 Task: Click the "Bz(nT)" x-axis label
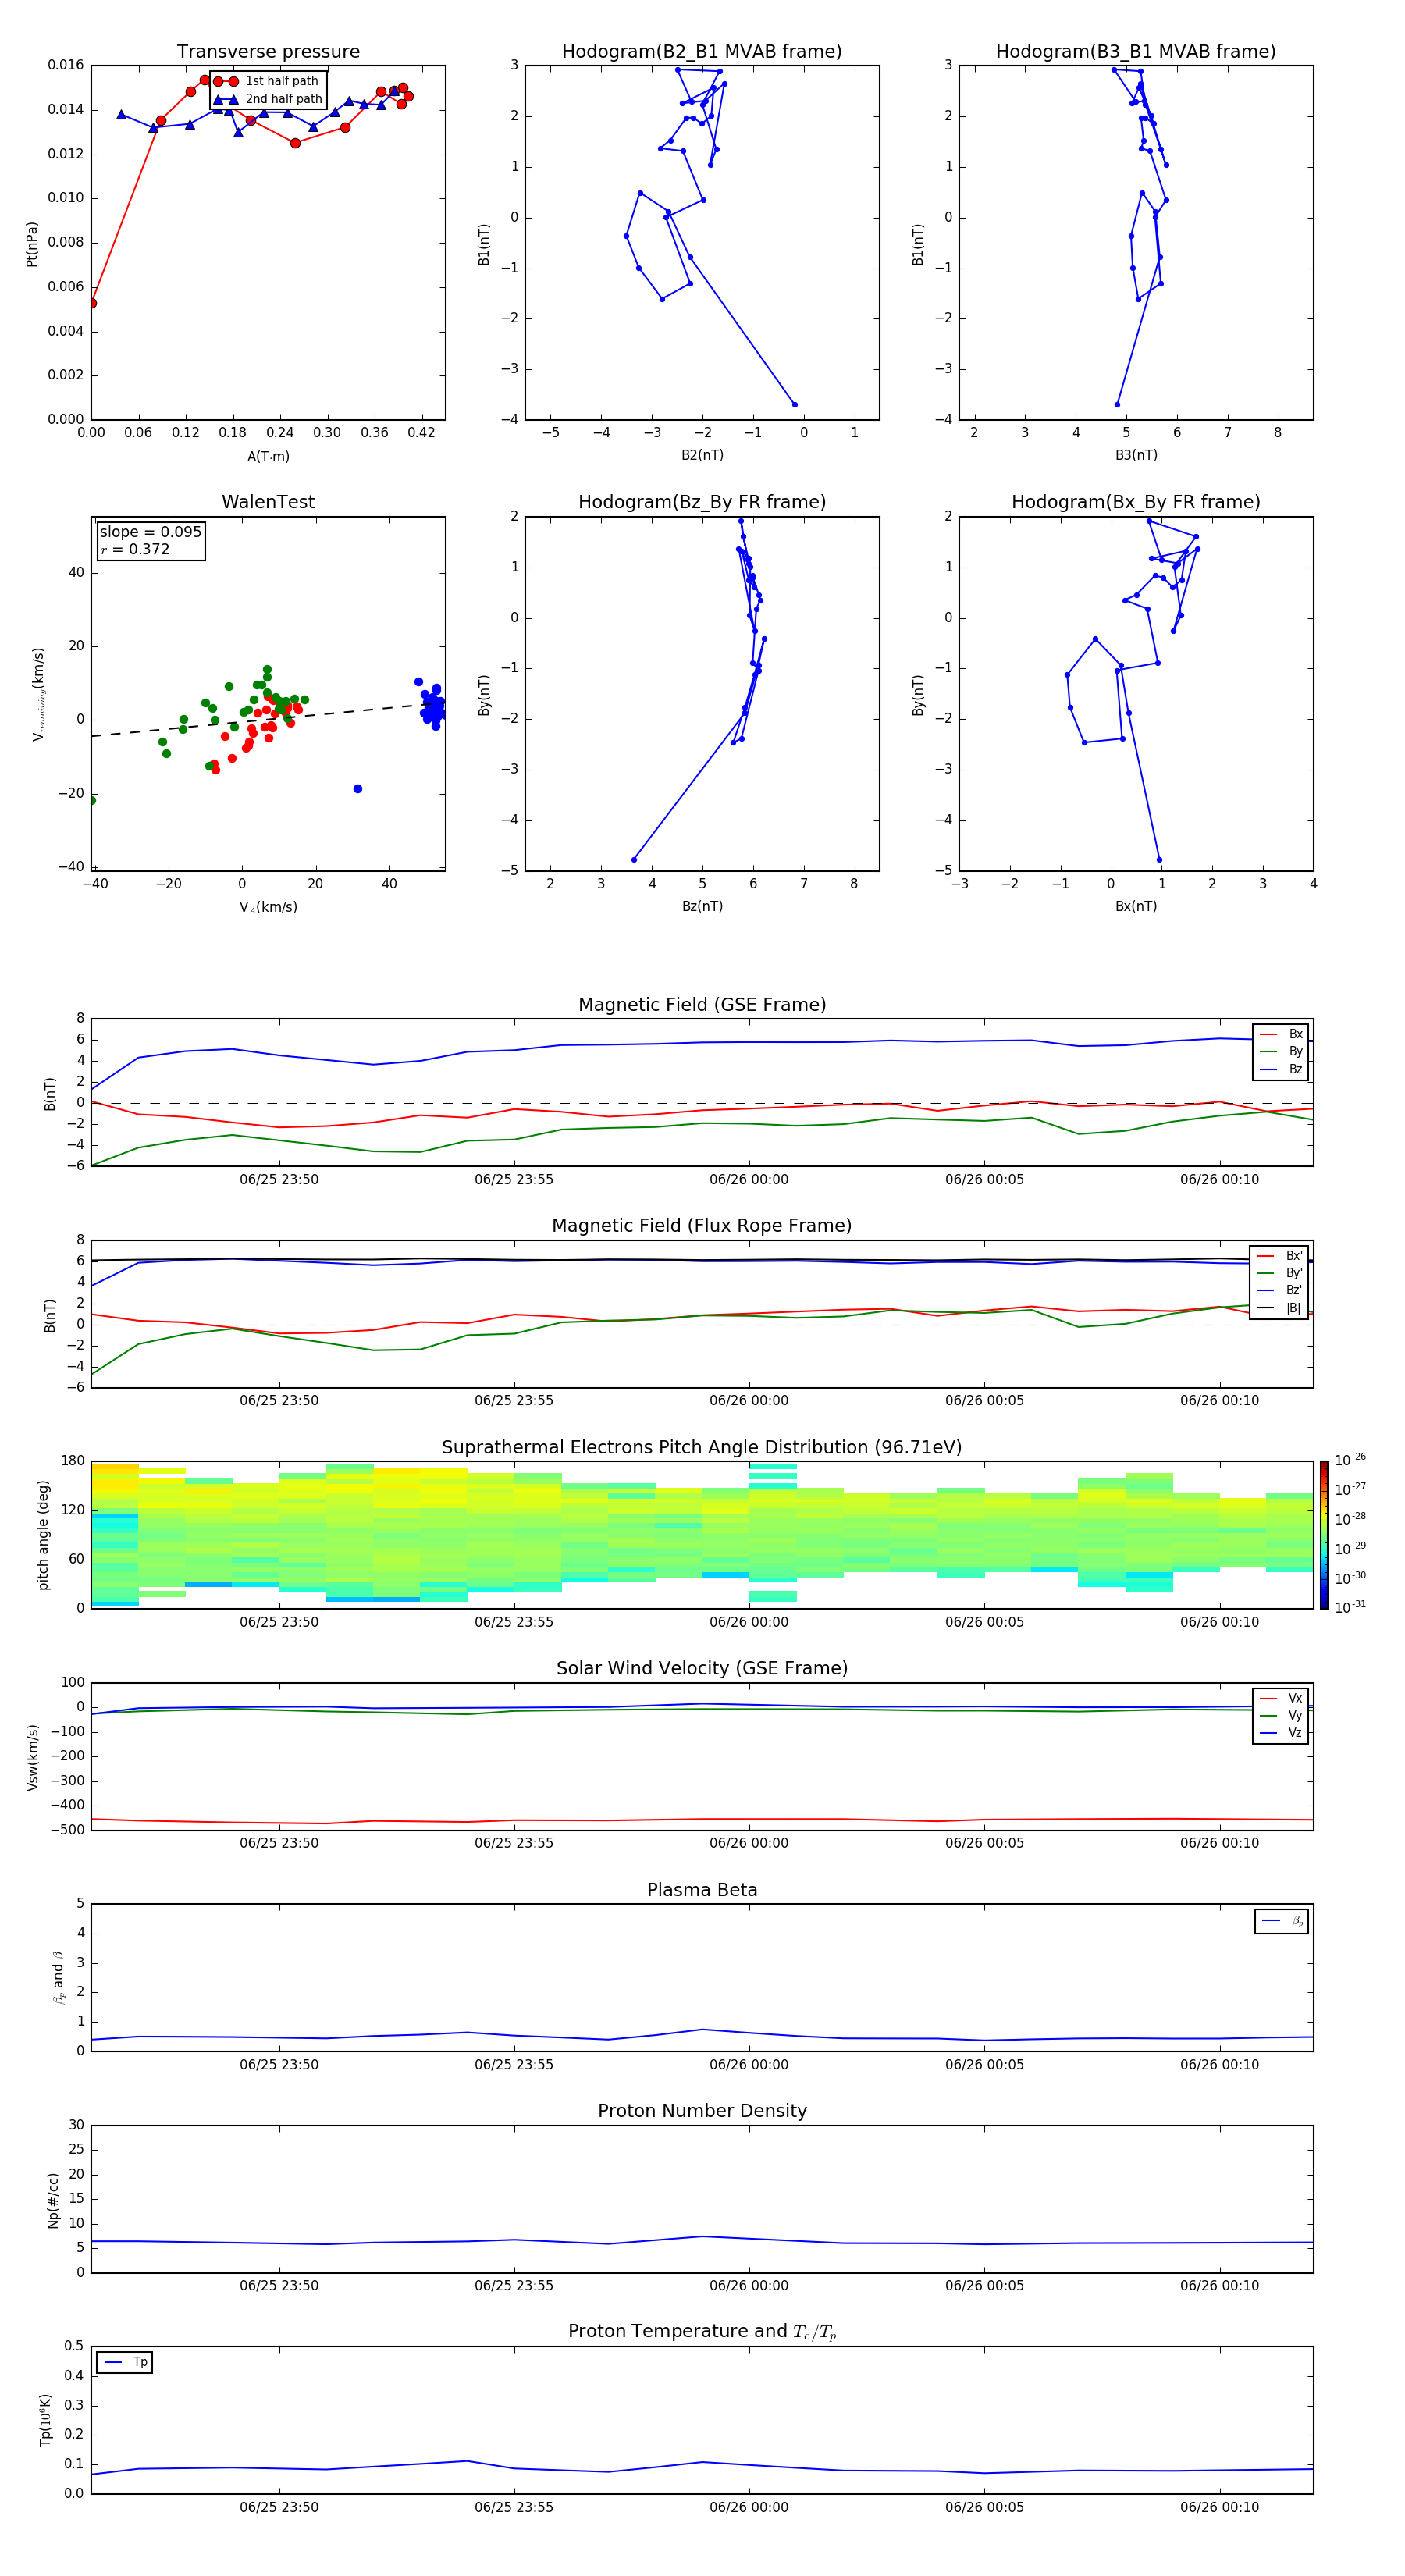[x=702, y=906]
